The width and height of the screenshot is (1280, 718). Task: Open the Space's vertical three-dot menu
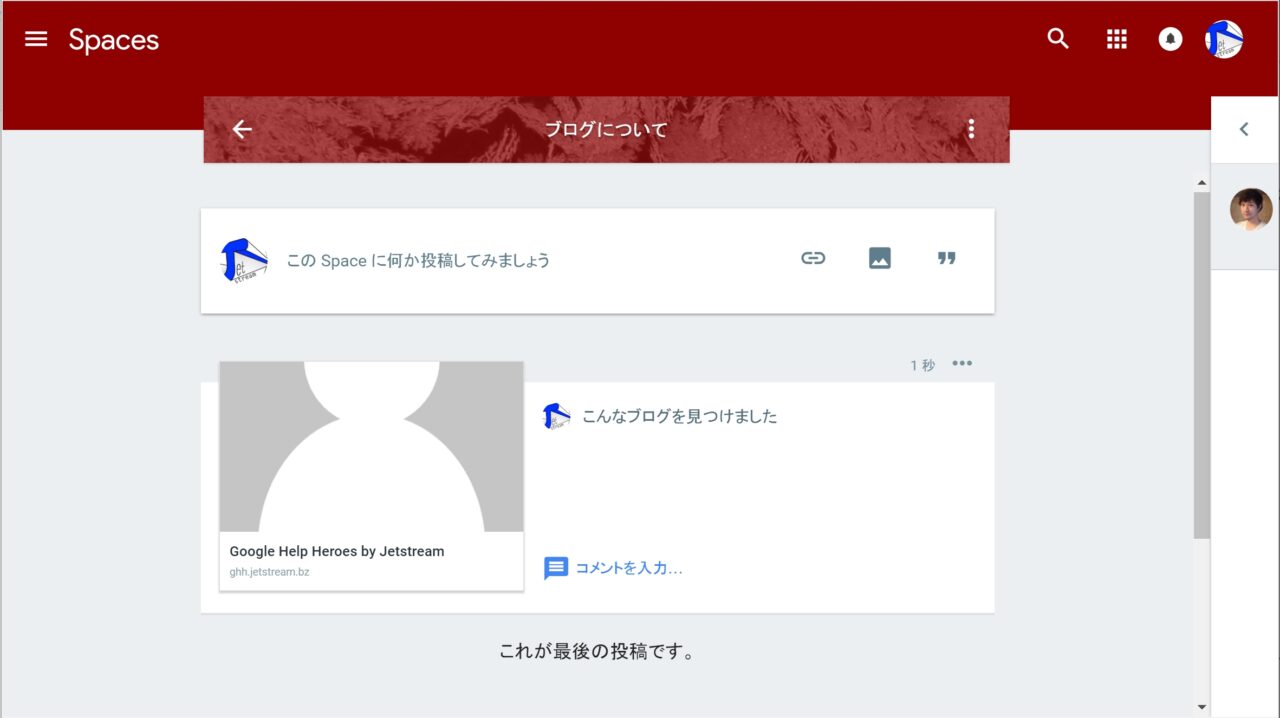(x=970, y=129)
